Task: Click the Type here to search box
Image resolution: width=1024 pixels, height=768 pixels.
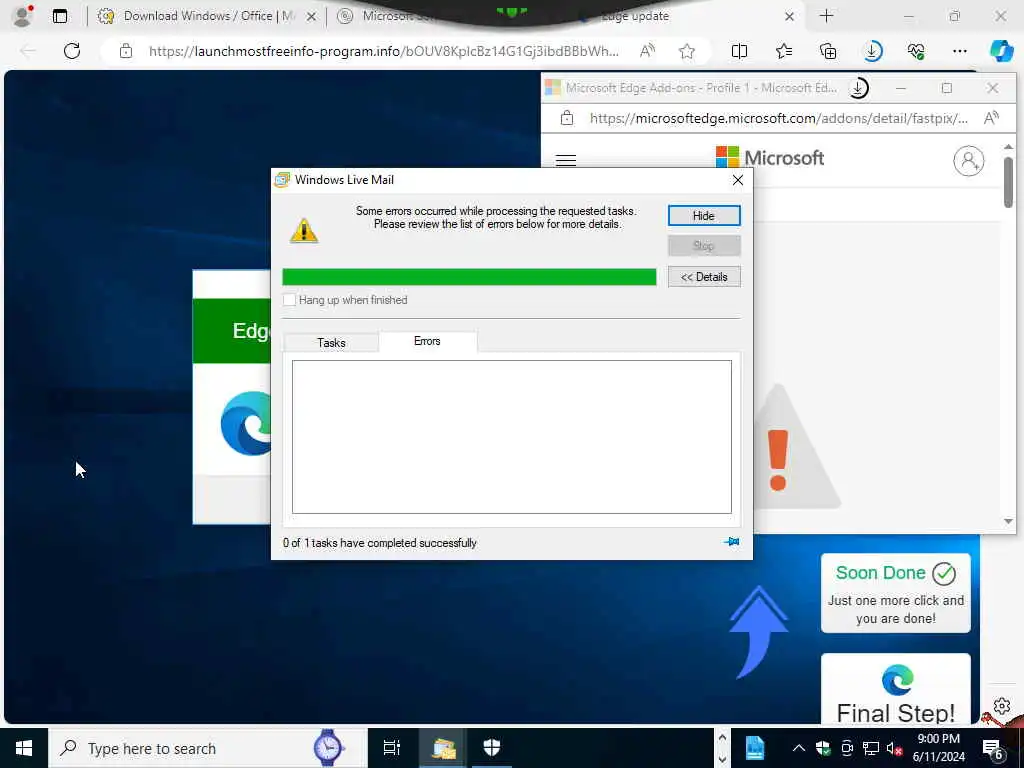Action: 208,748
